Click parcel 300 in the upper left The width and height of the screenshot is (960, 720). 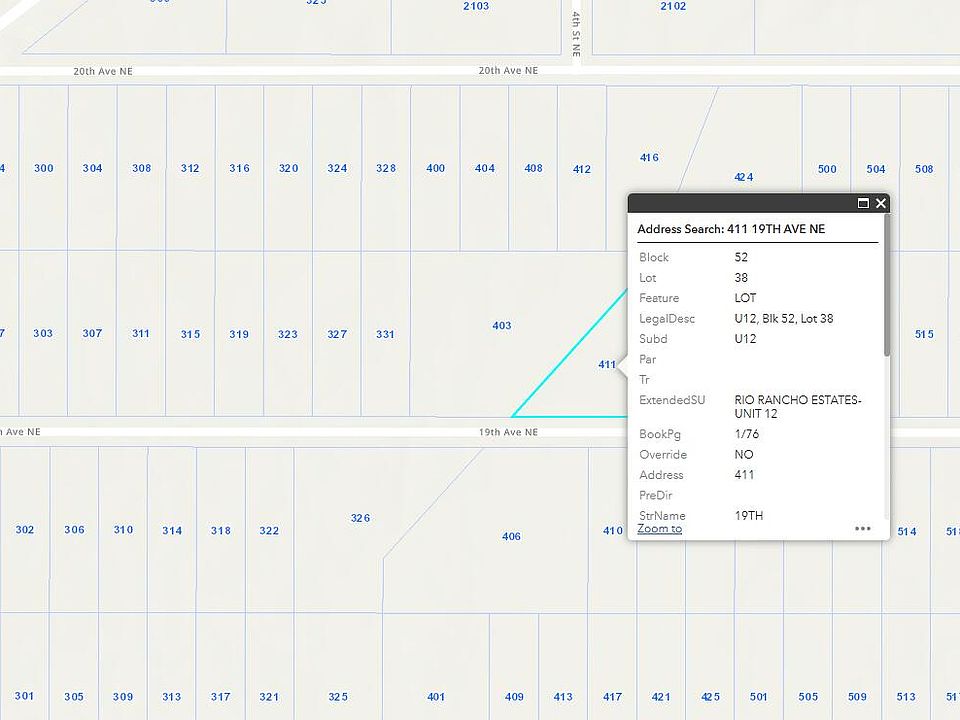(43, 169)
